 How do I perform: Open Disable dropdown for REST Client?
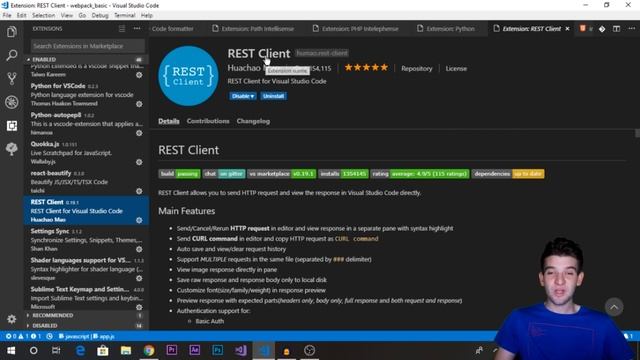pos(242,96)
